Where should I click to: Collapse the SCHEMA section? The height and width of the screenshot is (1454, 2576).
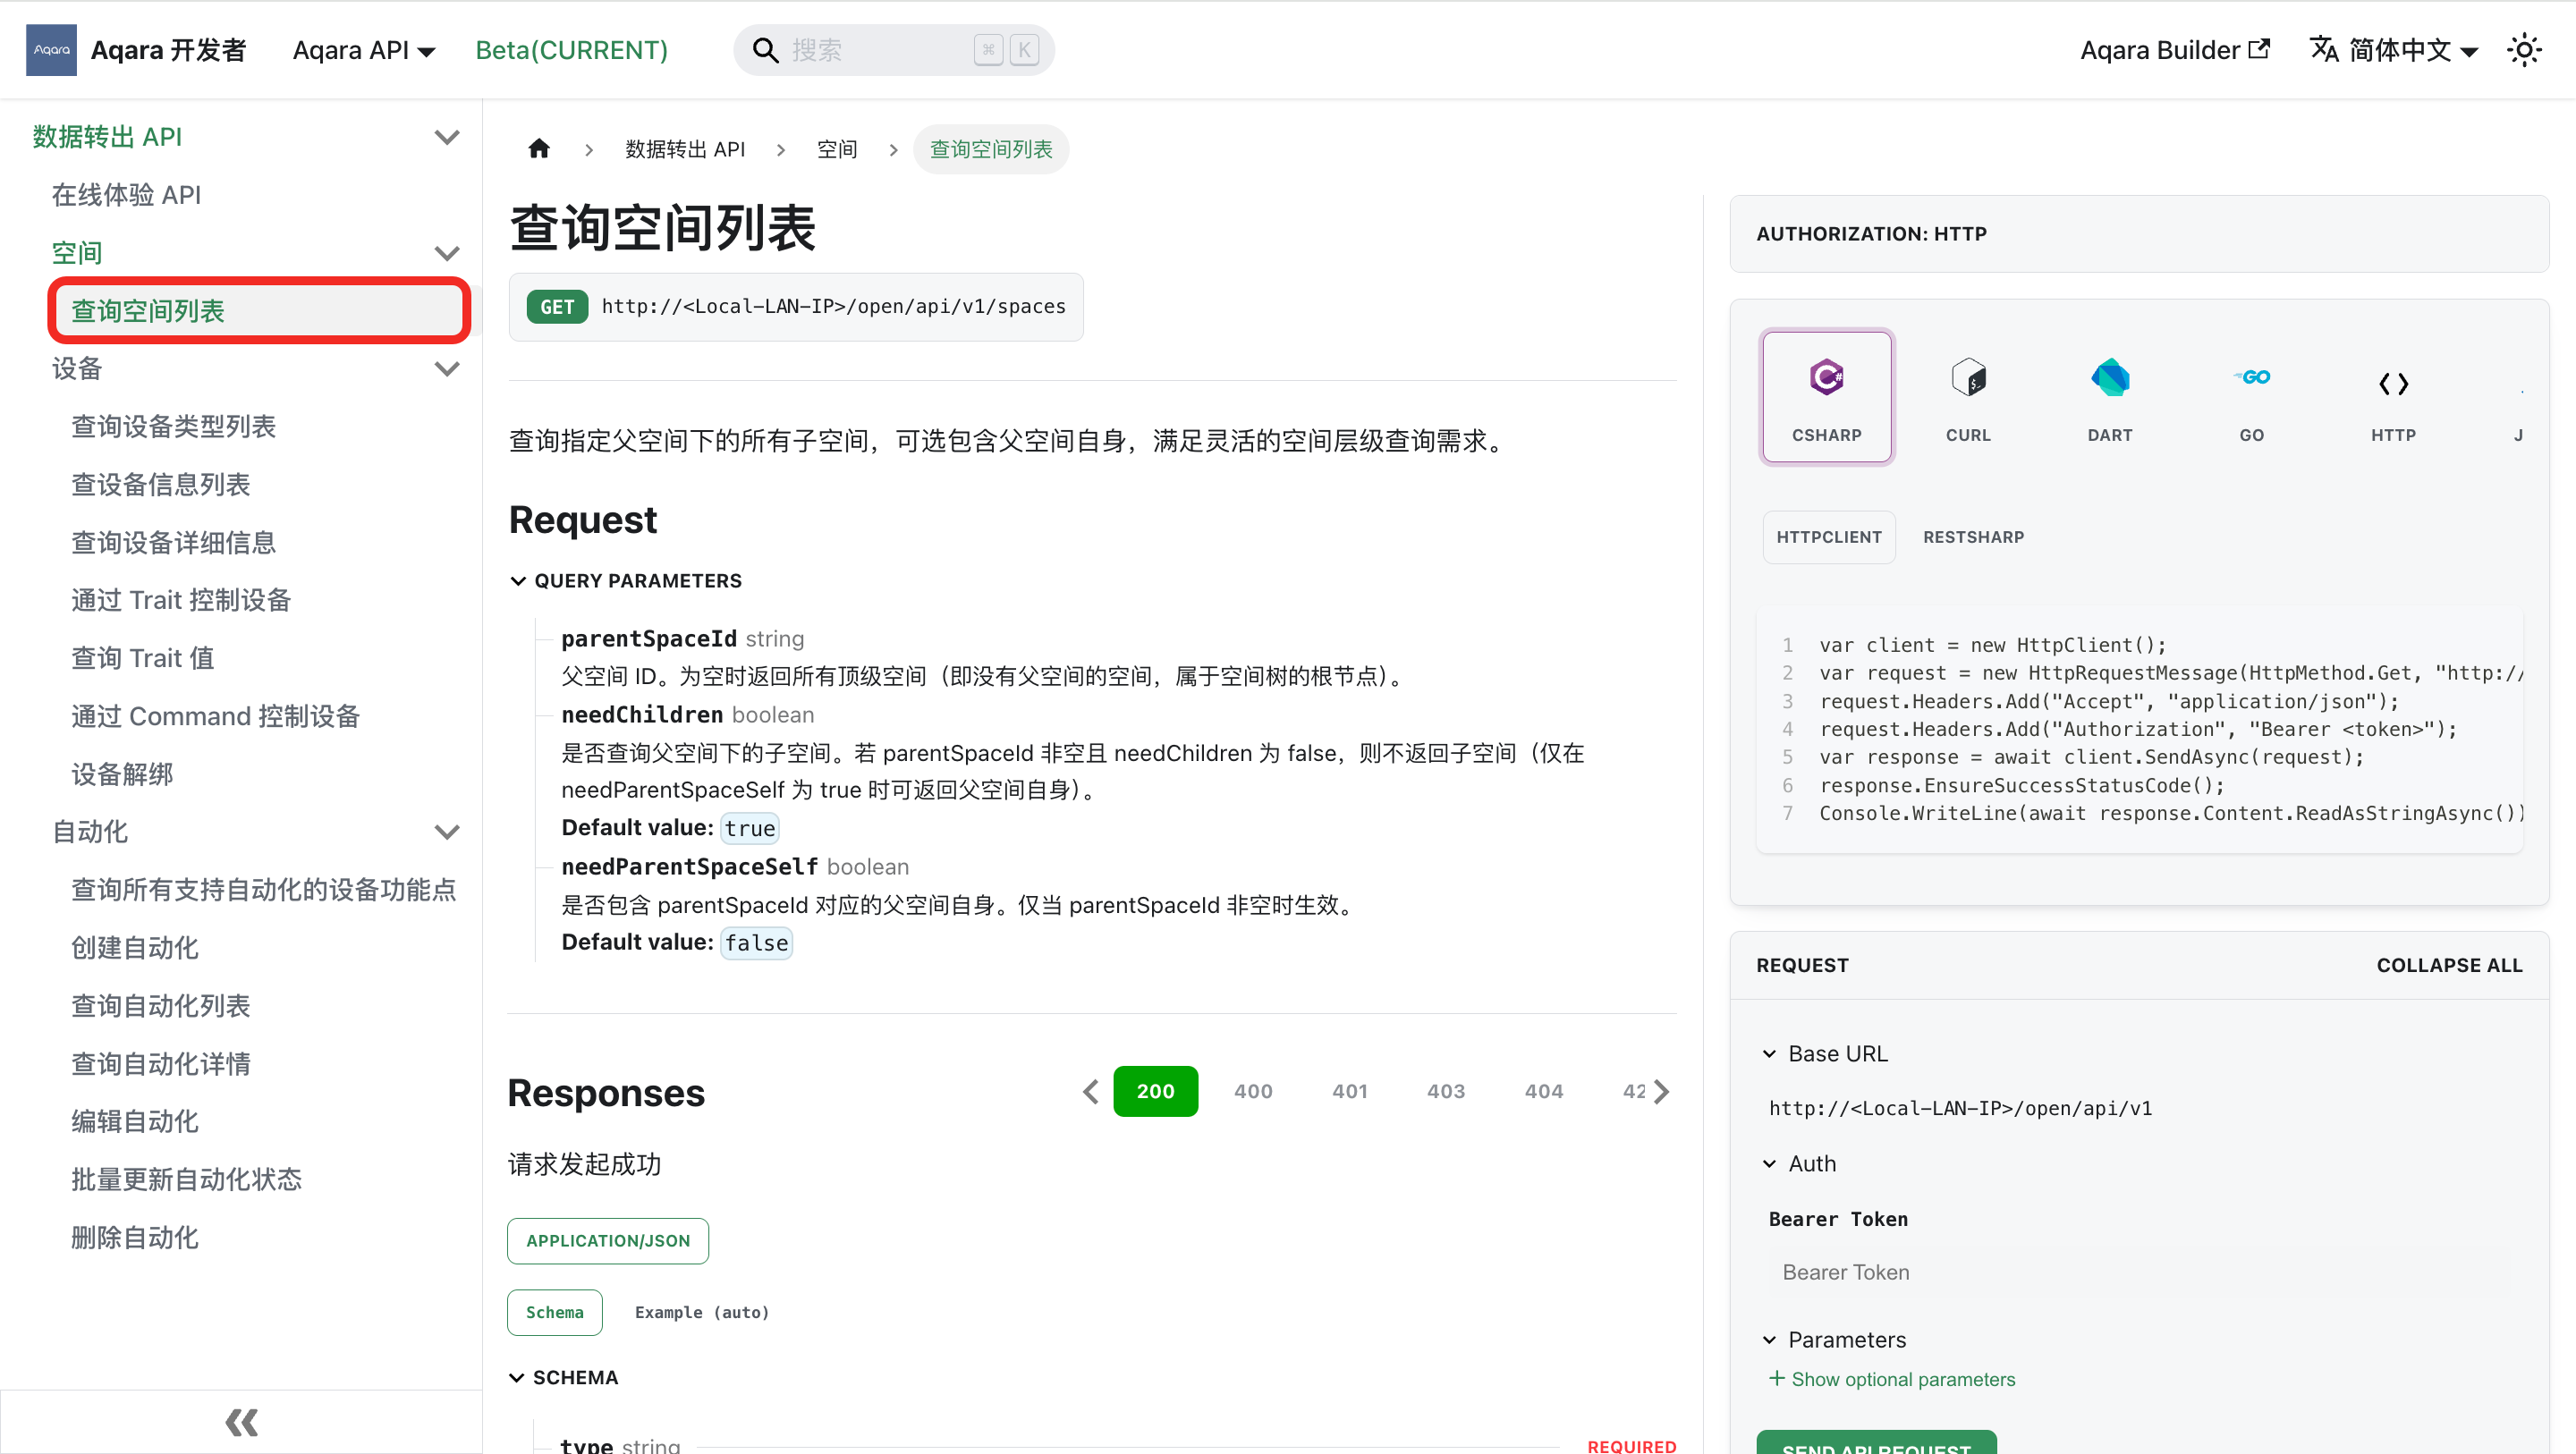[564, 1378]
